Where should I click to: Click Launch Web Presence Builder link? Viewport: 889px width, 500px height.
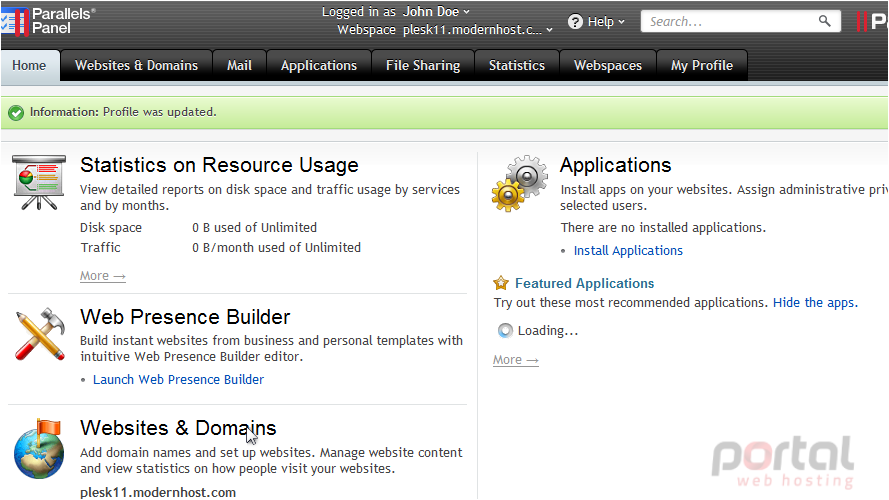[179, 379]
